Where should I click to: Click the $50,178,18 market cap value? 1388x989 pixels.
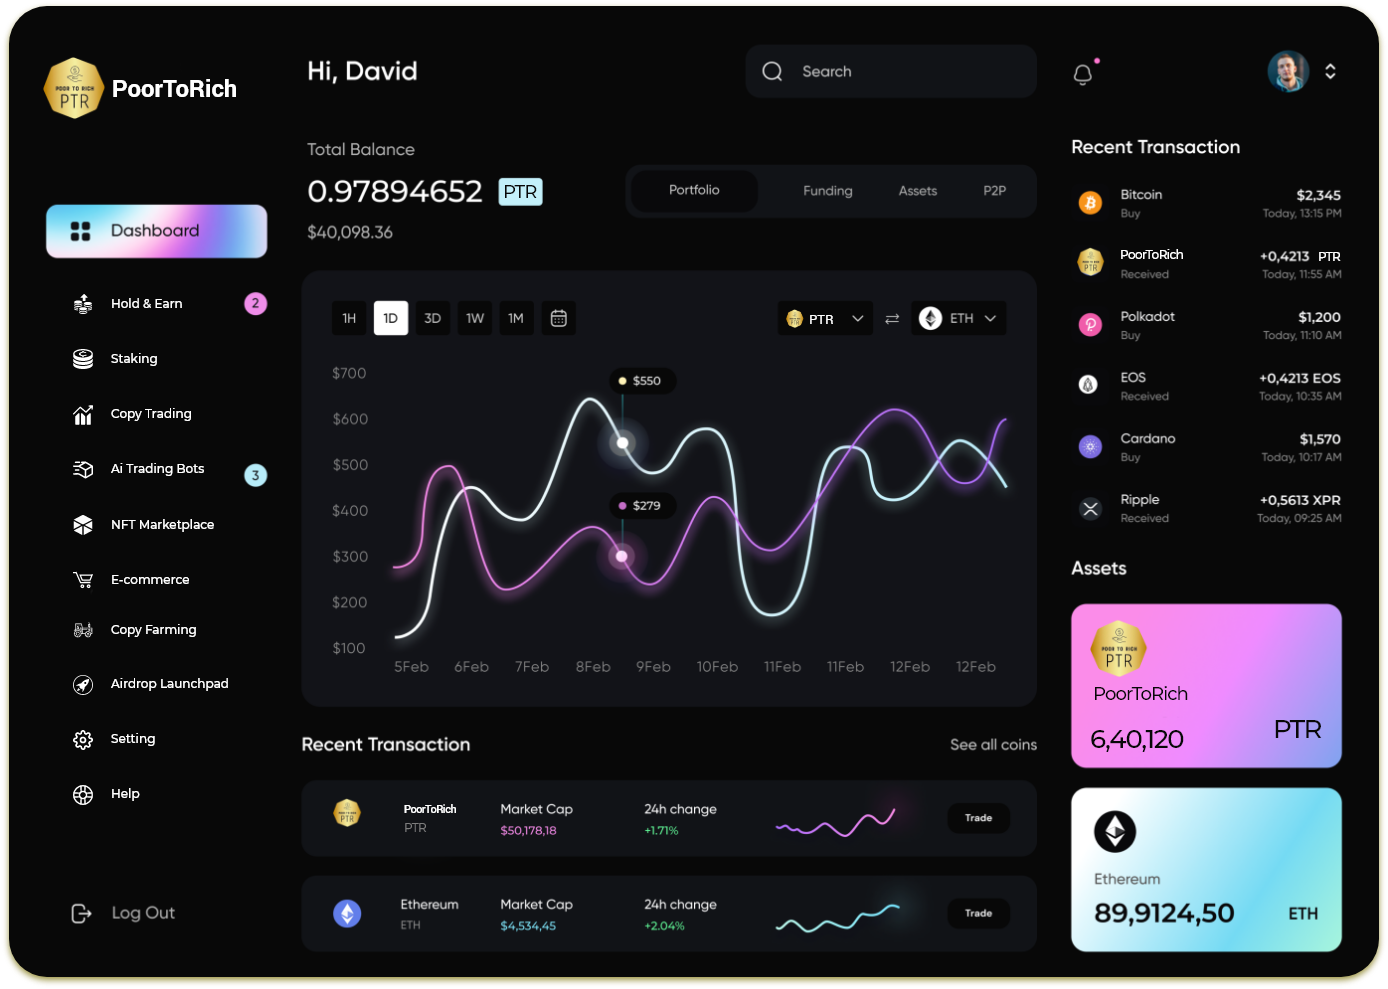pyautogui.click(x=528, y=831)
